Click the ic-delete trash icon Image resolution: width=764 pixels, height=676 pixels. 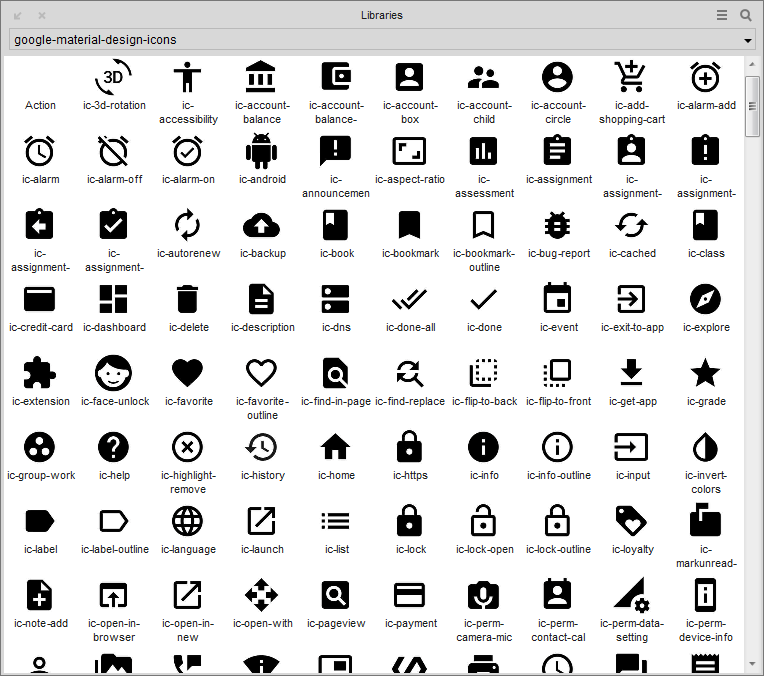click(x=188, y=299)
